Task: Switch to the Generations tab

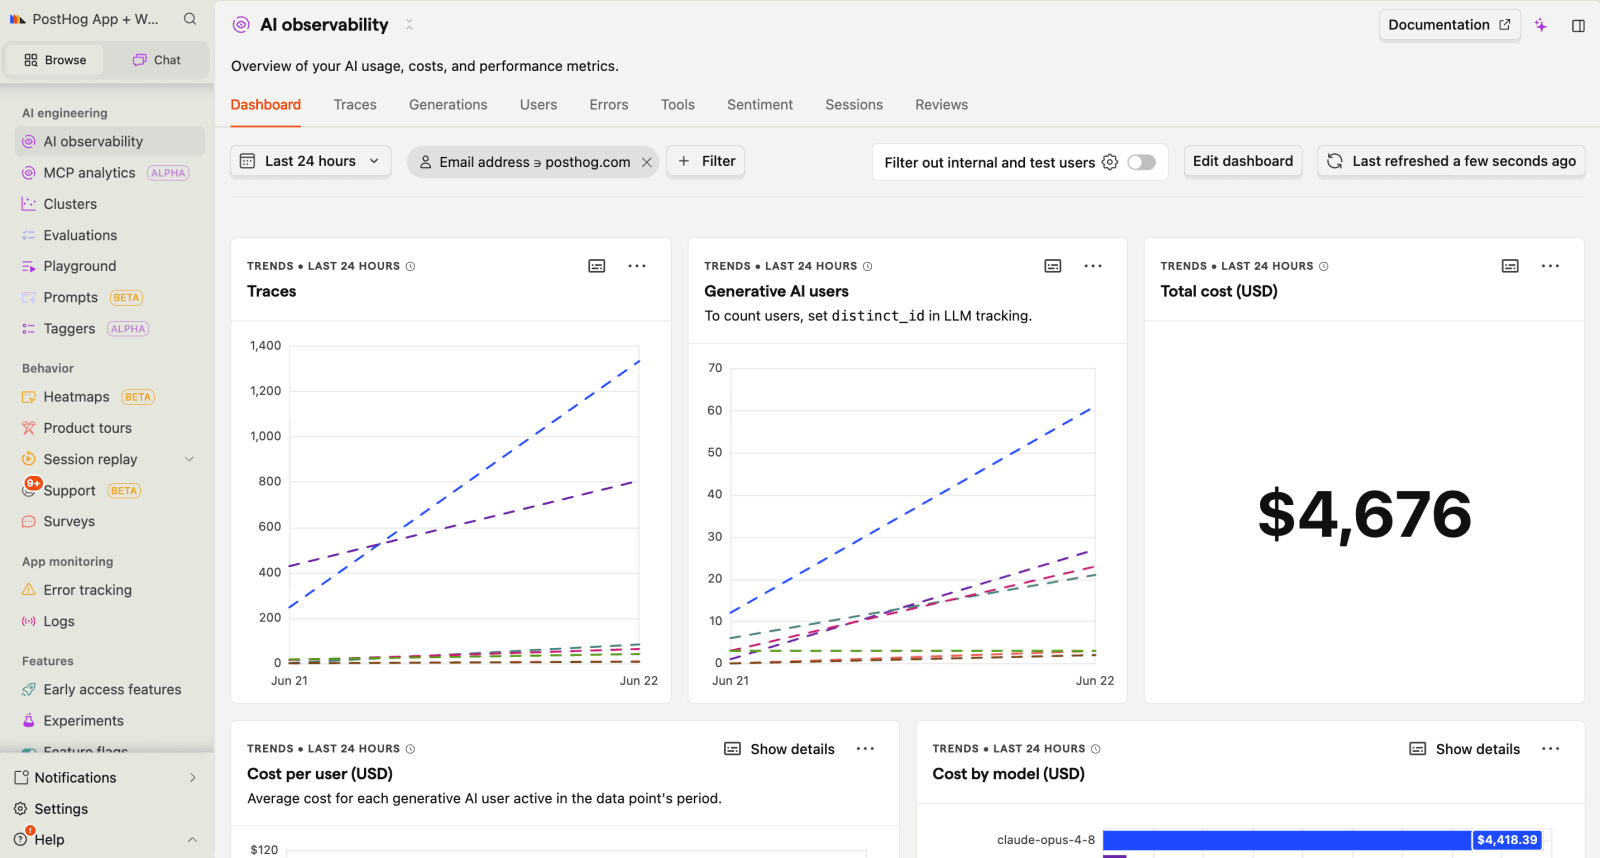Action: click(x=448, y=105)
